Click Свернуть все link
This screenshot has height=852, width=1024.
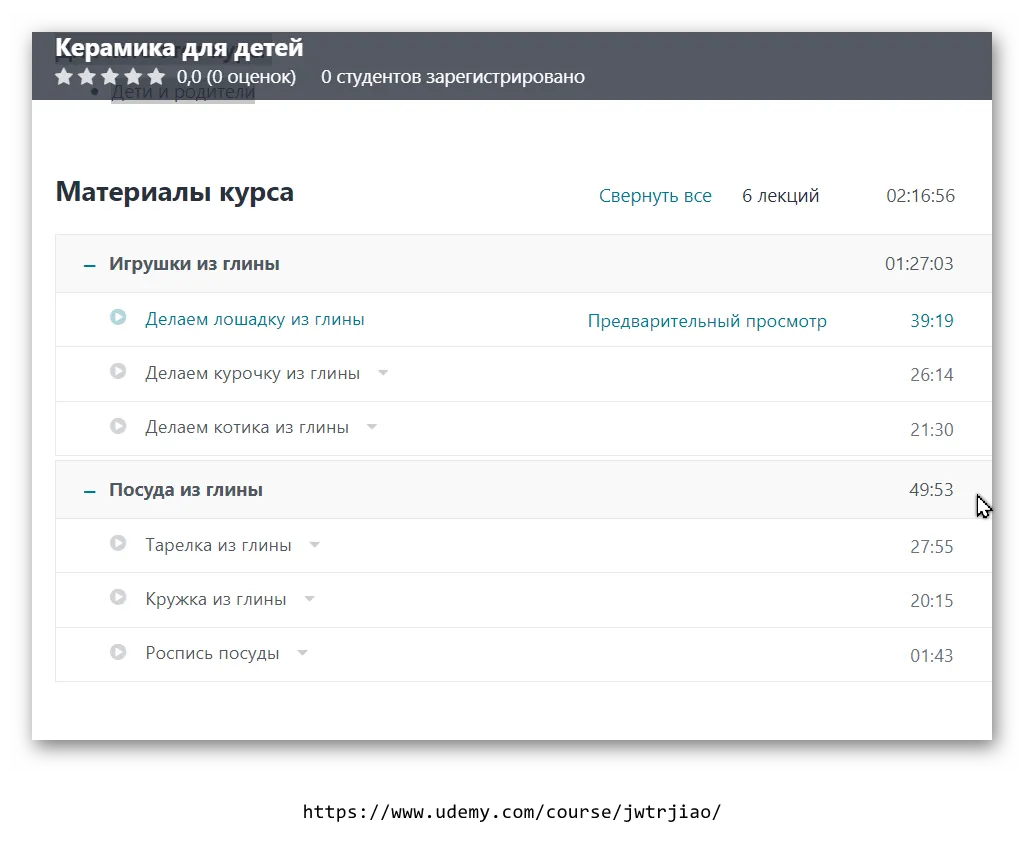click(655, 196)
